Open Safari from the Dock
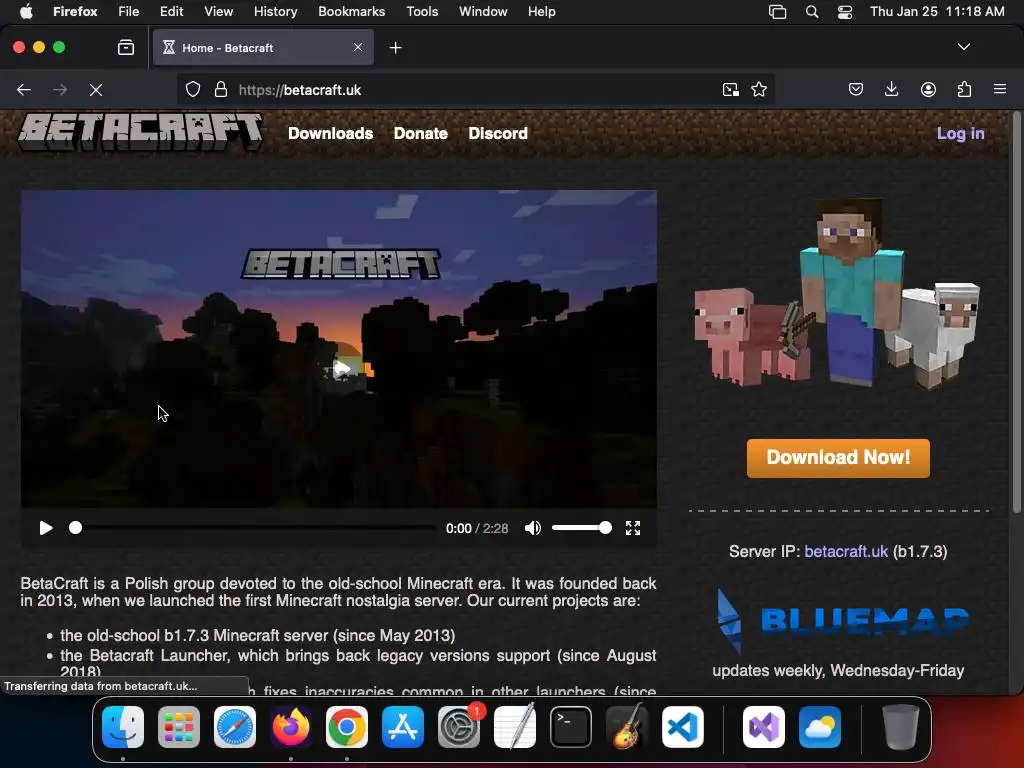The image size is (1024, 768). click(235, 727)
